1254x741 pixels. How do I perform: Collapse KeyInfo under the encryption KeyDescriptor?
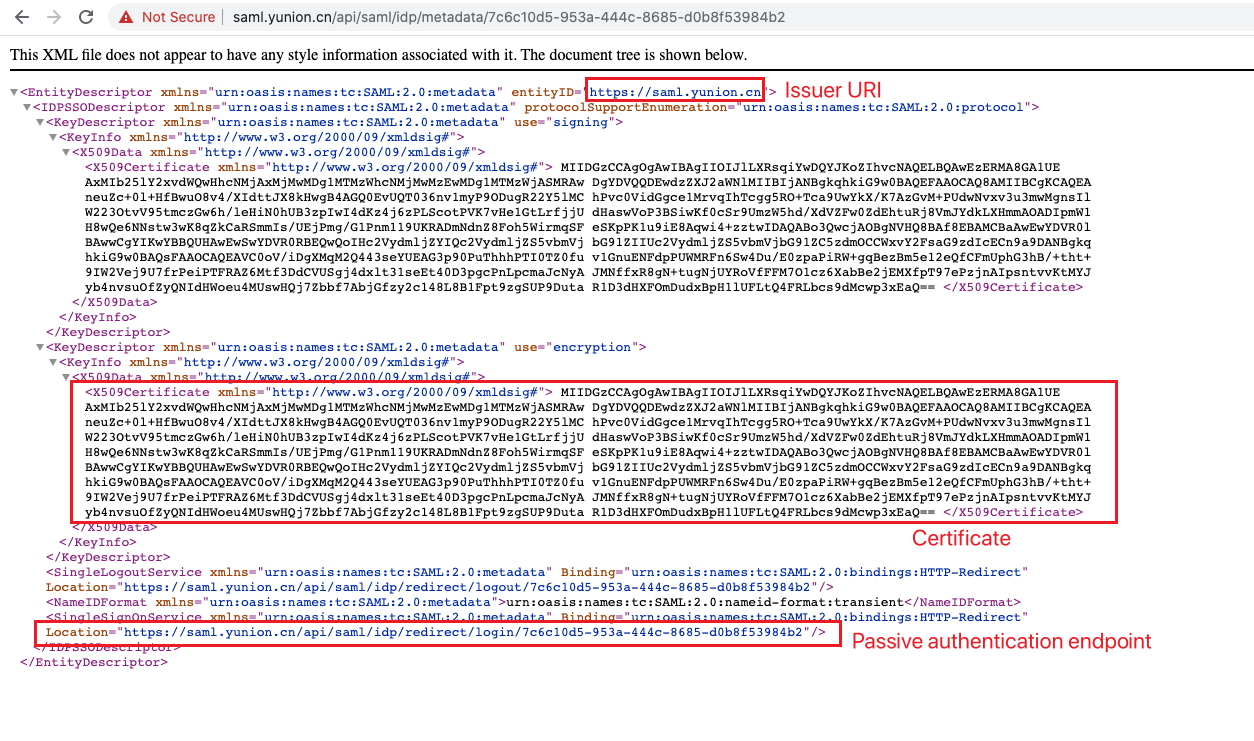[53, 362]
